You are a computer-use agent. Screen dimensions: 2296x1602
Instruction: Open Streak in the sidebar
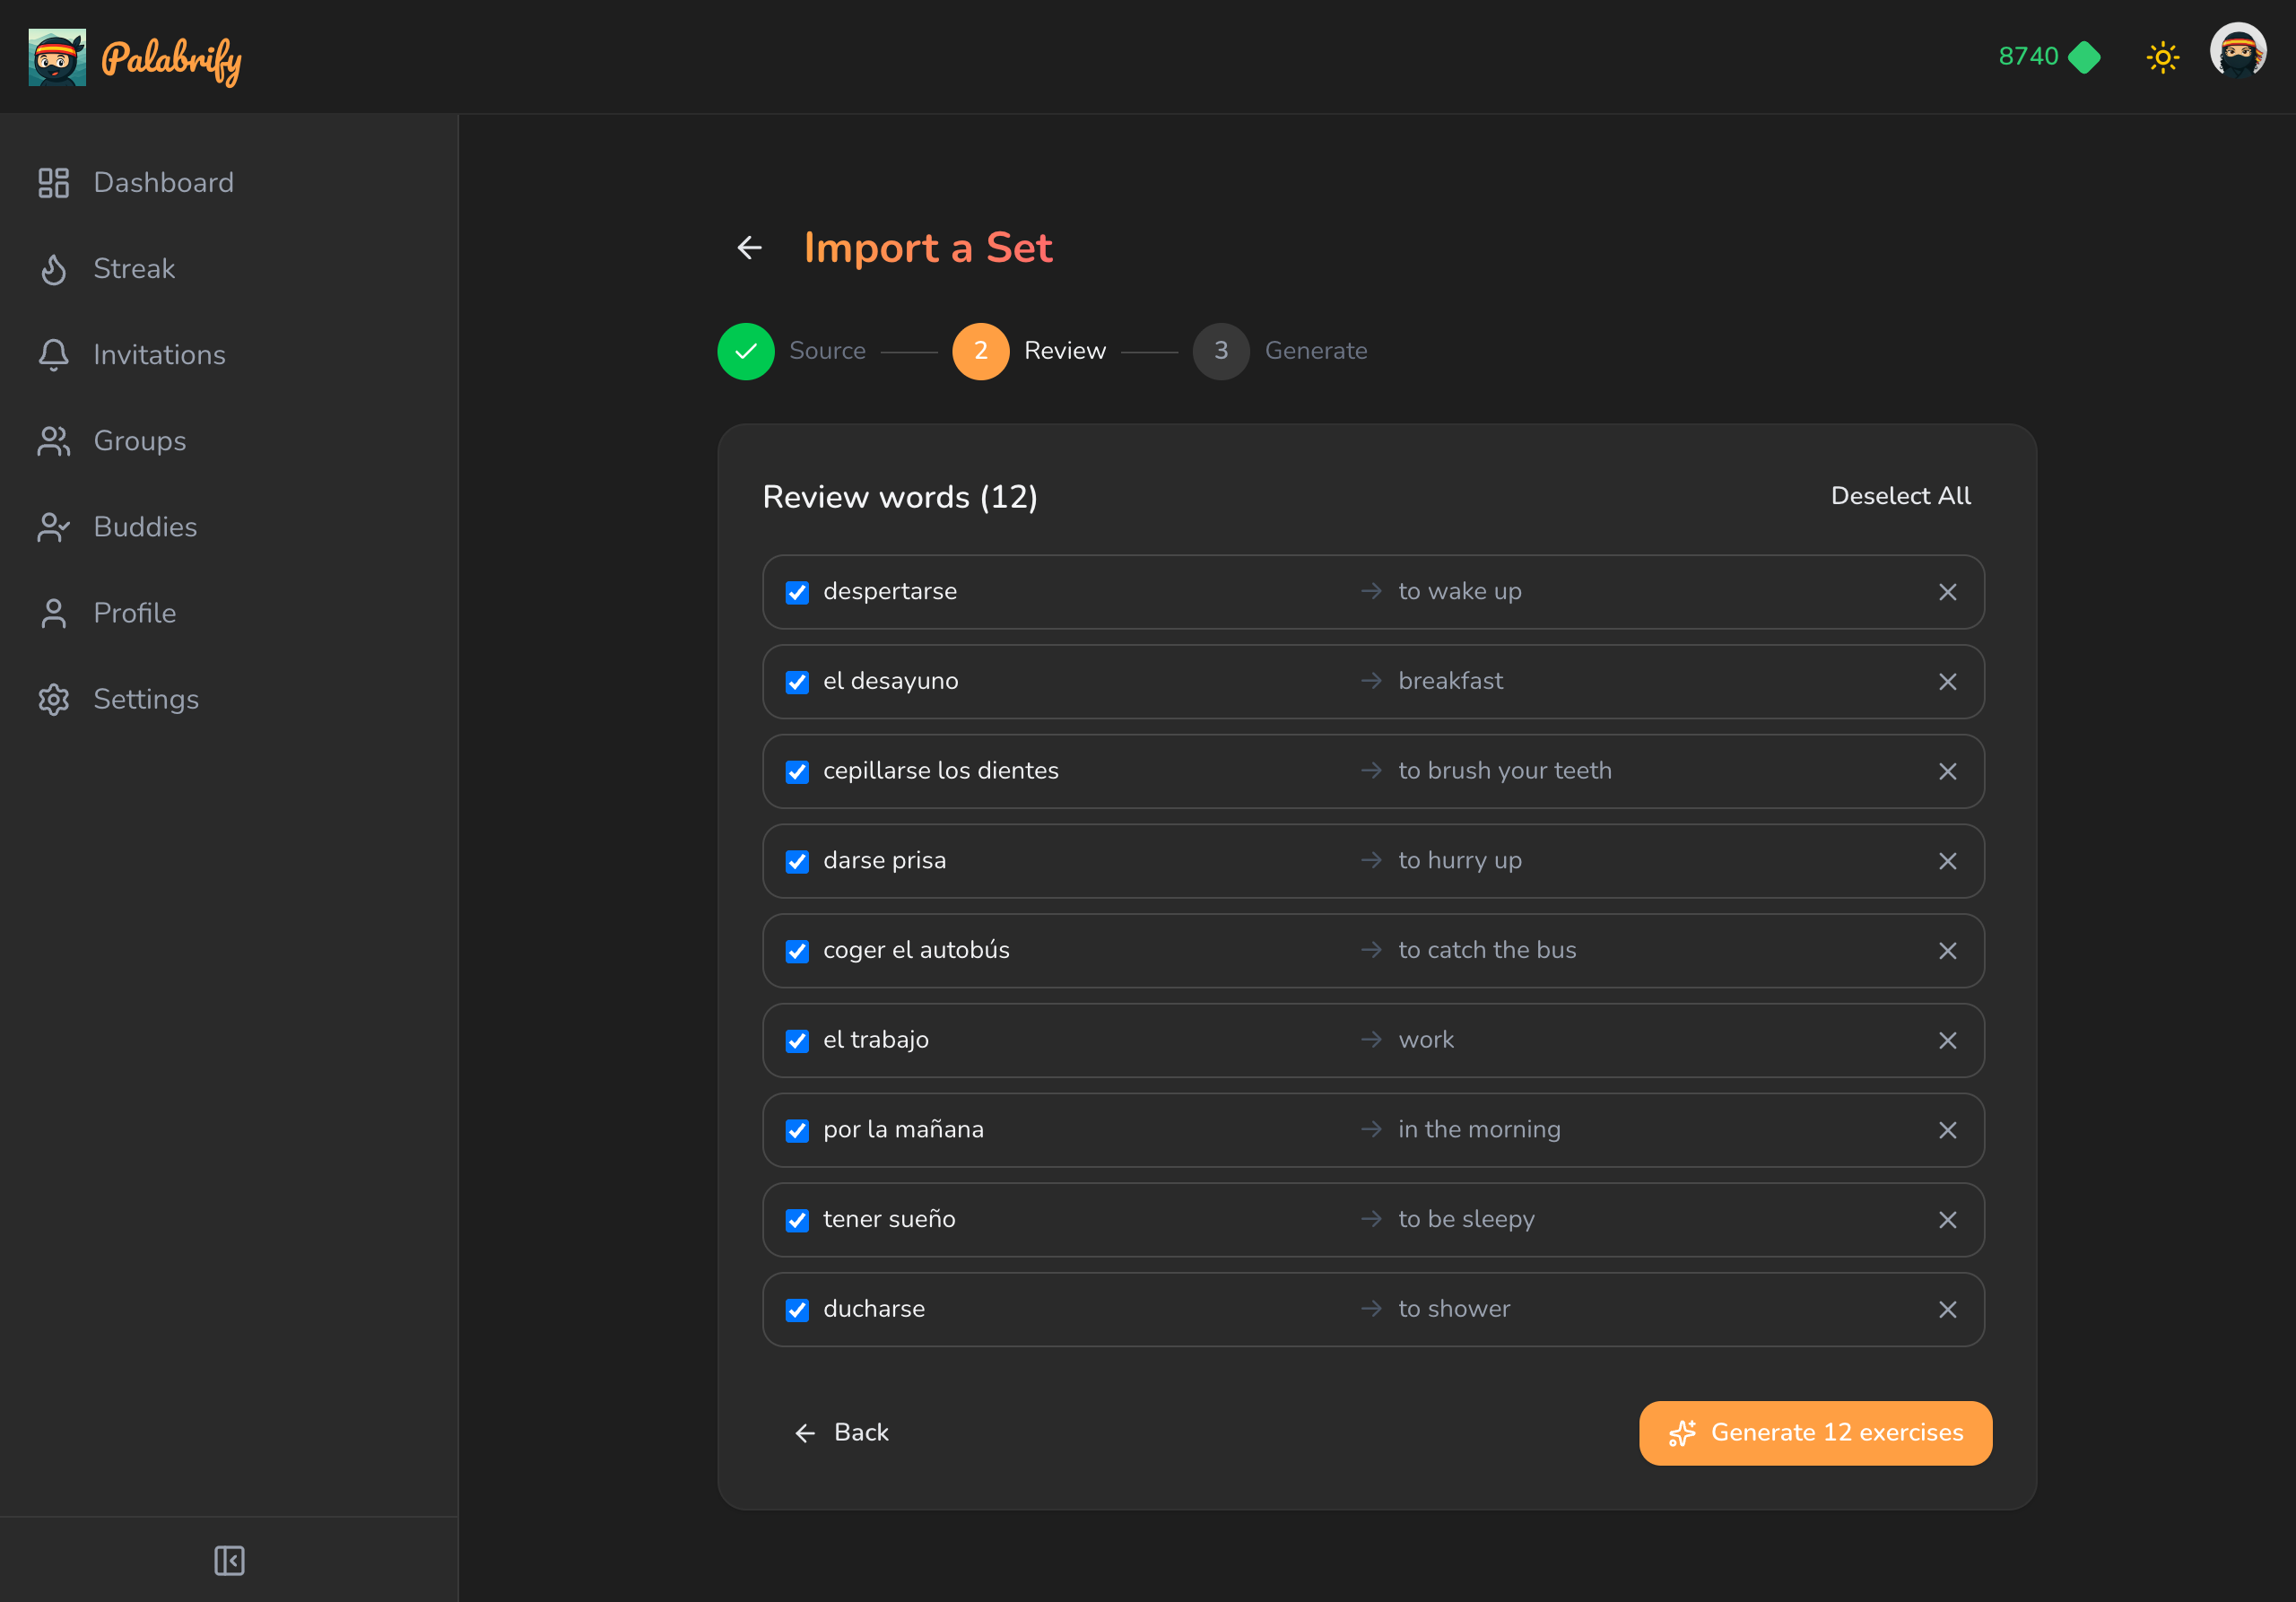134,269
